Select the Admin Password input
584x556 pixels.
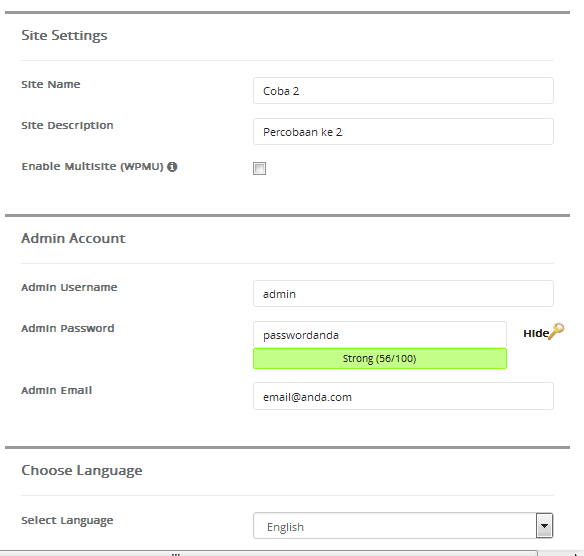coord(380,334)
